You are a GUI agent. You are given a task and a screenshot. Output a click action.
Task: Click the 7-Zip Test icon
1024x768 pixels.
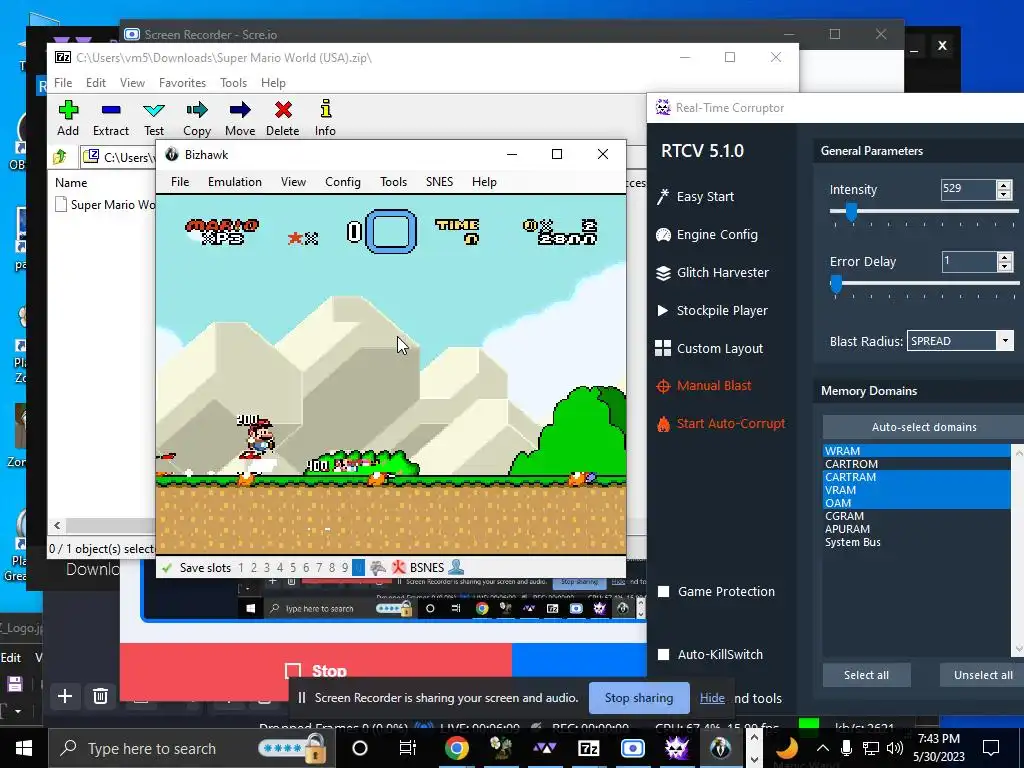(154, 110)
